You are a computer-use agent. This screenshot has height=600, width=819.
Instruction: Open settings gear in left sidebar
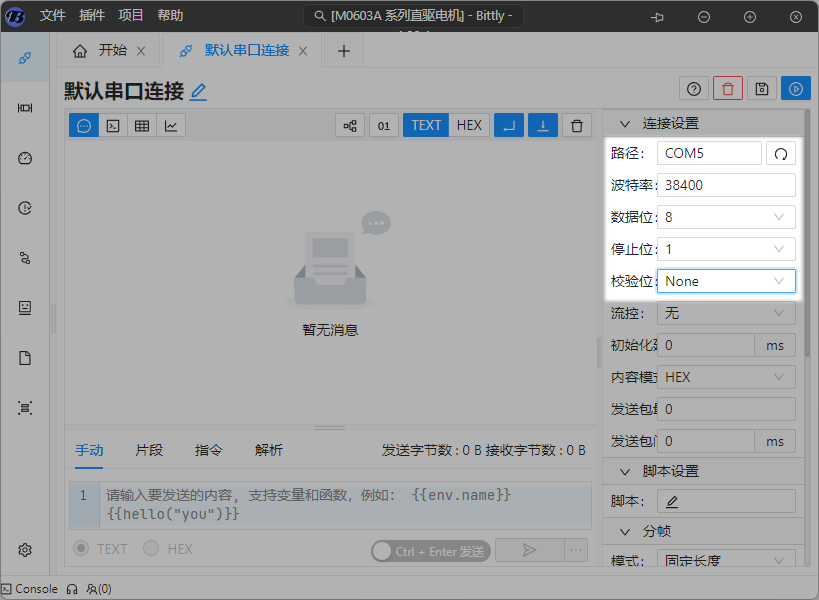25,550
